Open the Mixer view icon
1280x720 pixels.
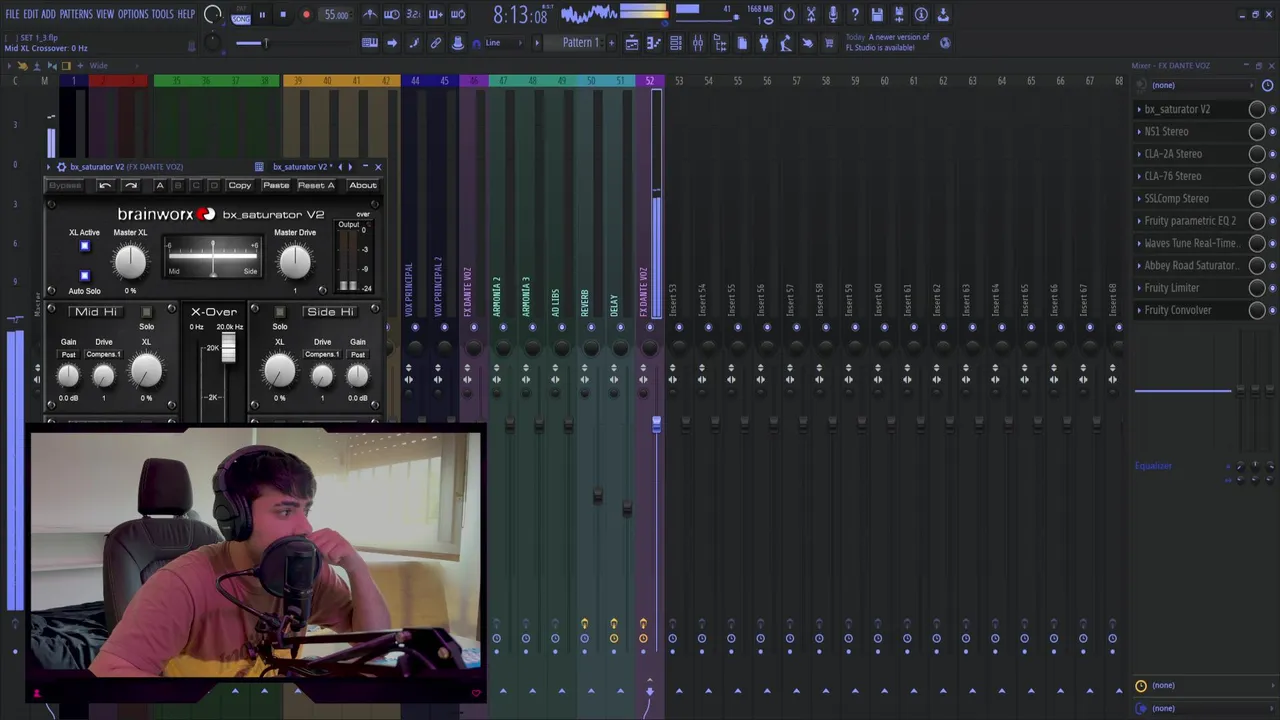(698, 43)
